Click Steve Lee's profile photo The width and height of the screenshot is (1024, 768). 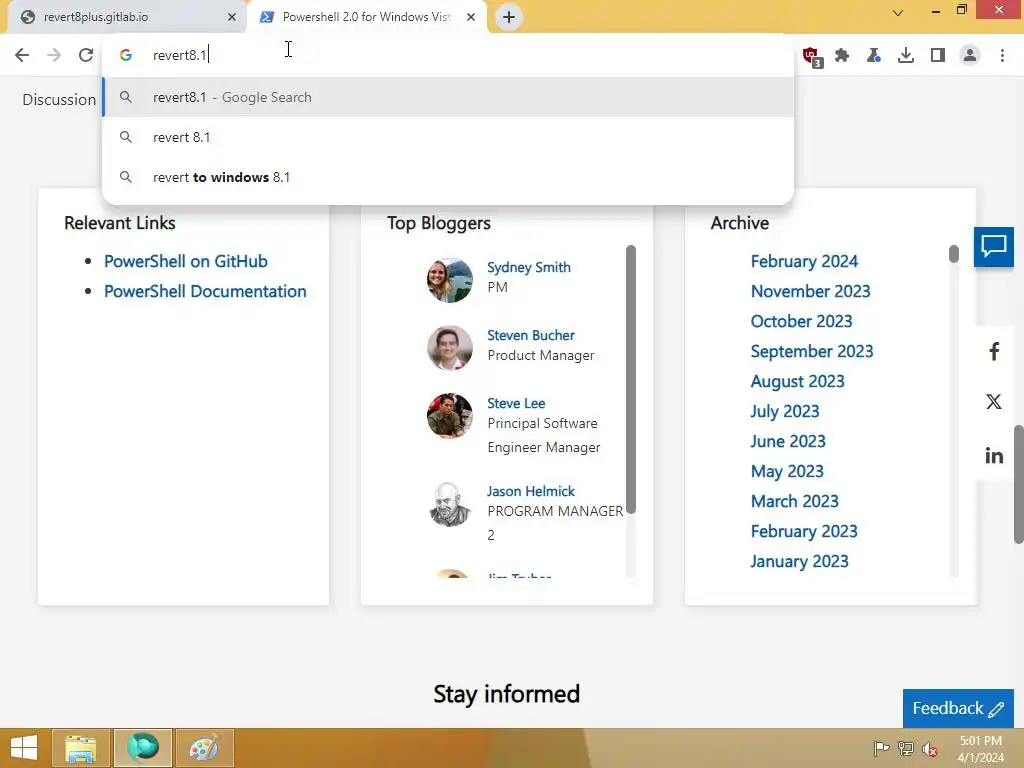click(449, 416)
